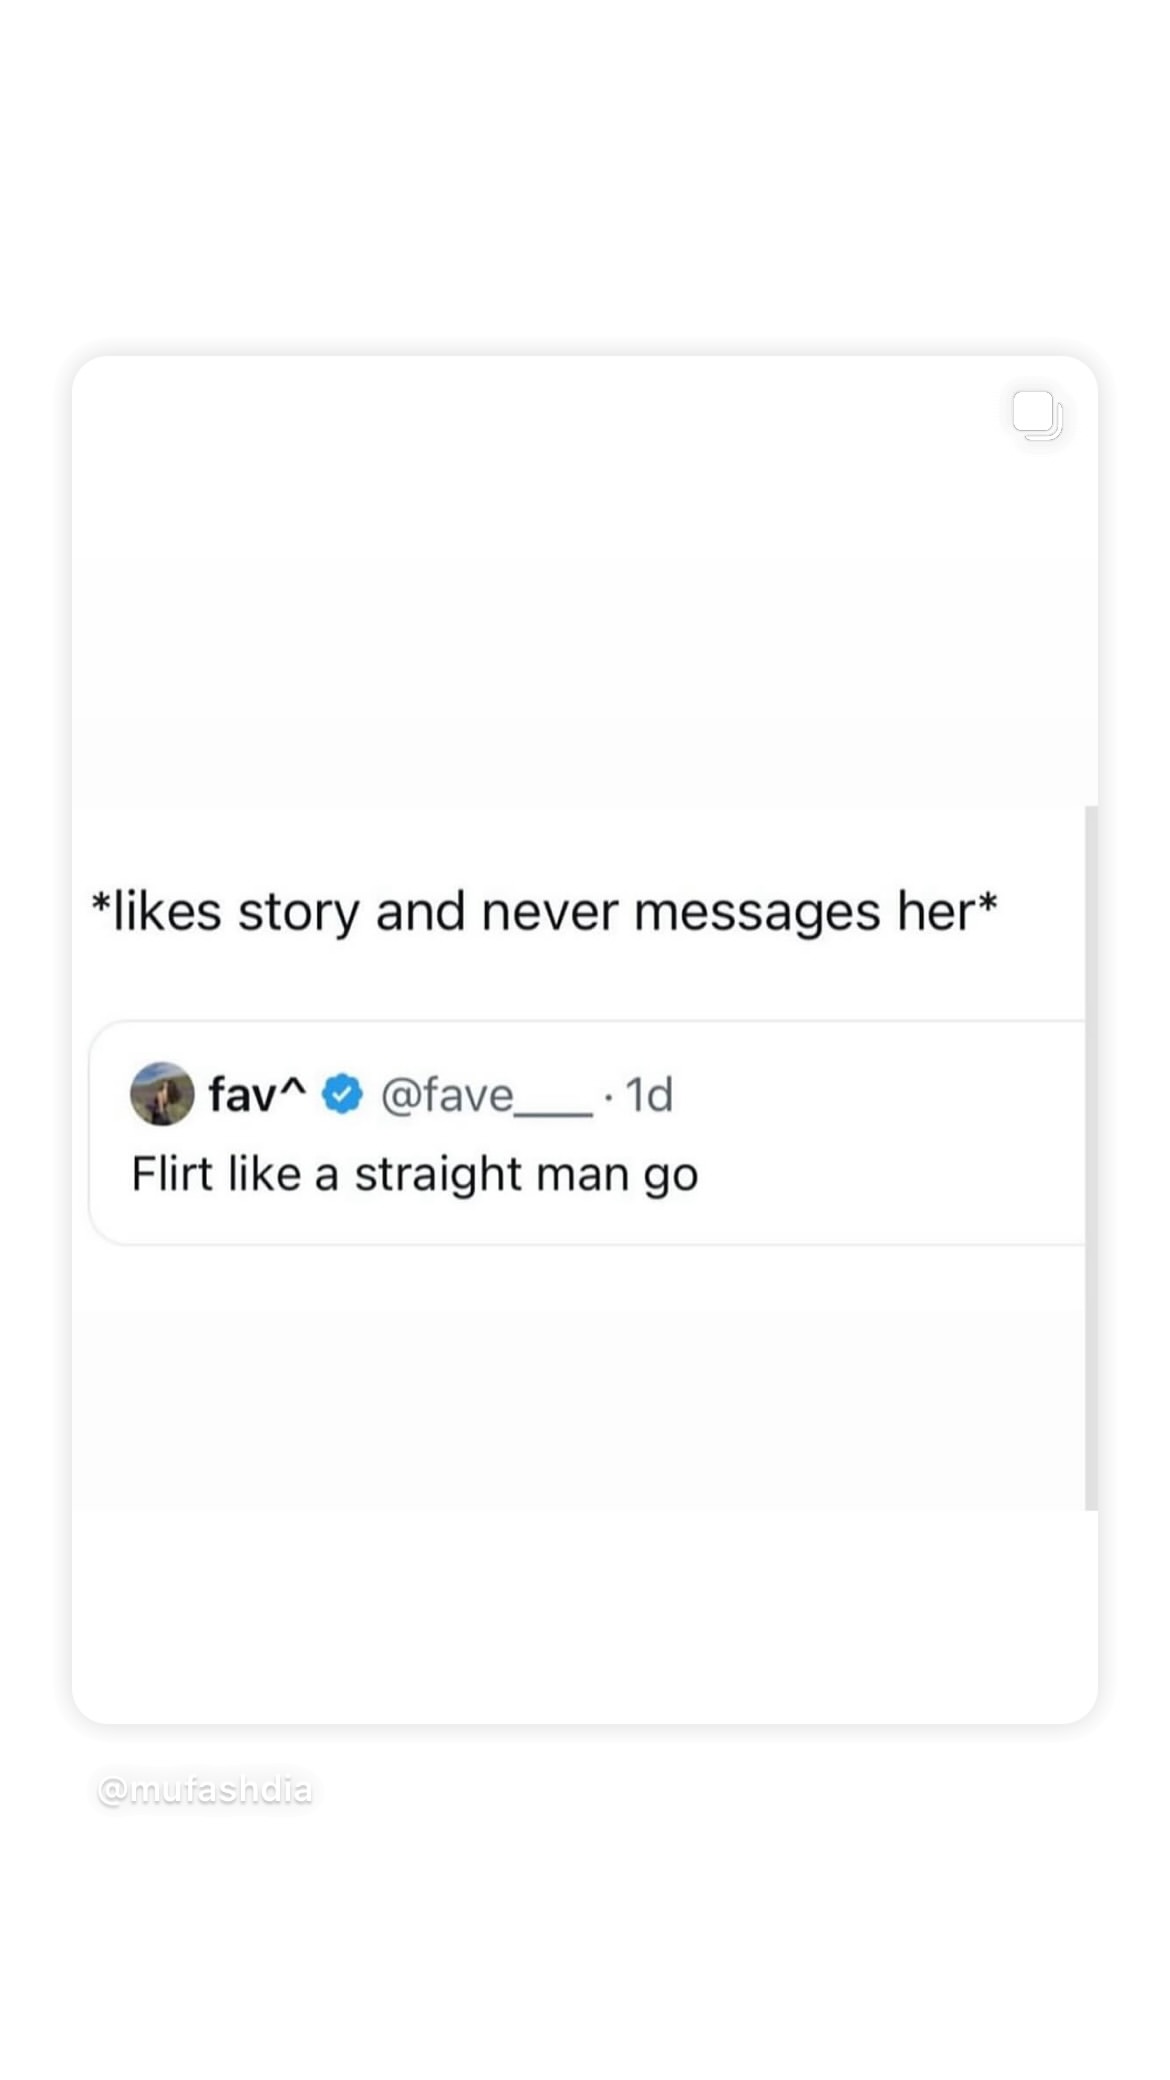
Task: Click the dot separator before 1d
Action: pyautogui.click(x=608, y=1098)
